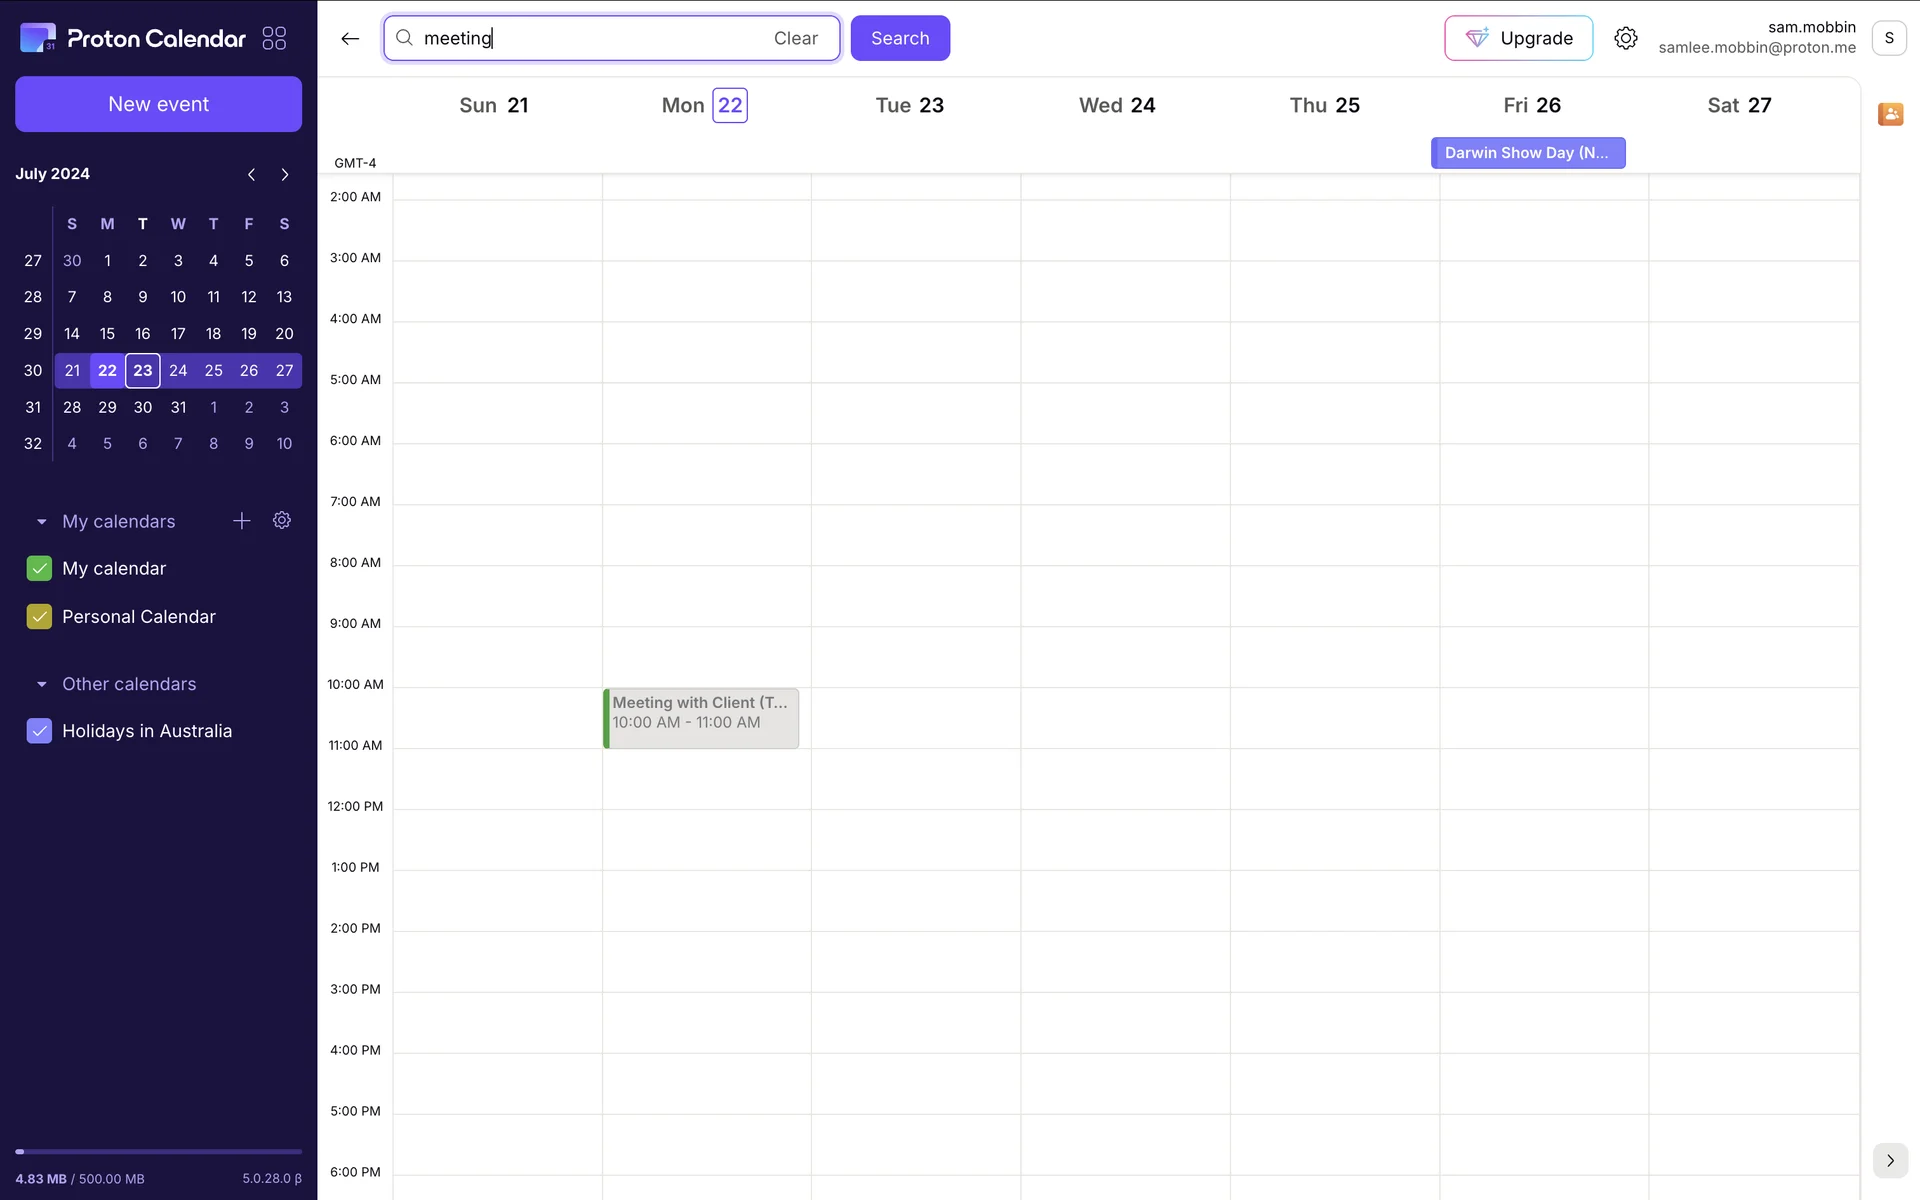Uncheck the My calendar checkbox
The image size is (1920, 1200).
[39, 568]
